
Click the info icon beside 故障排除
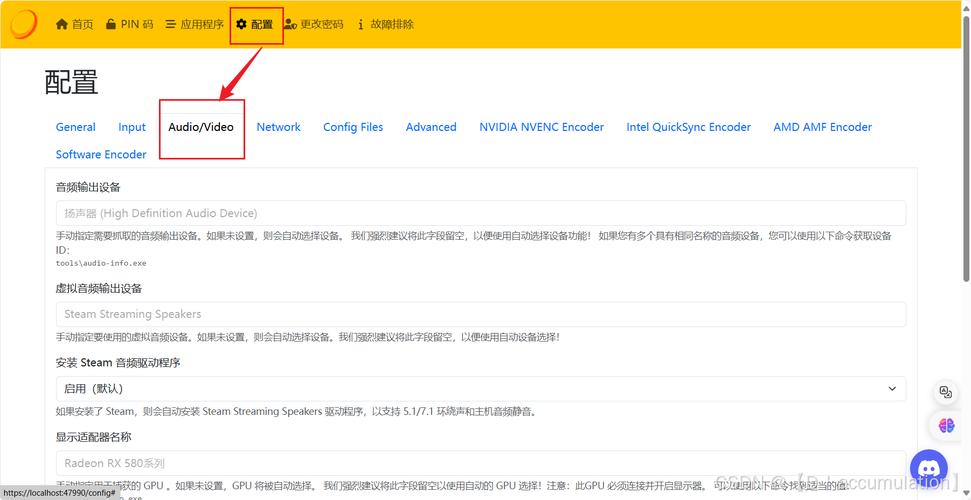click(x=360, y=25)
